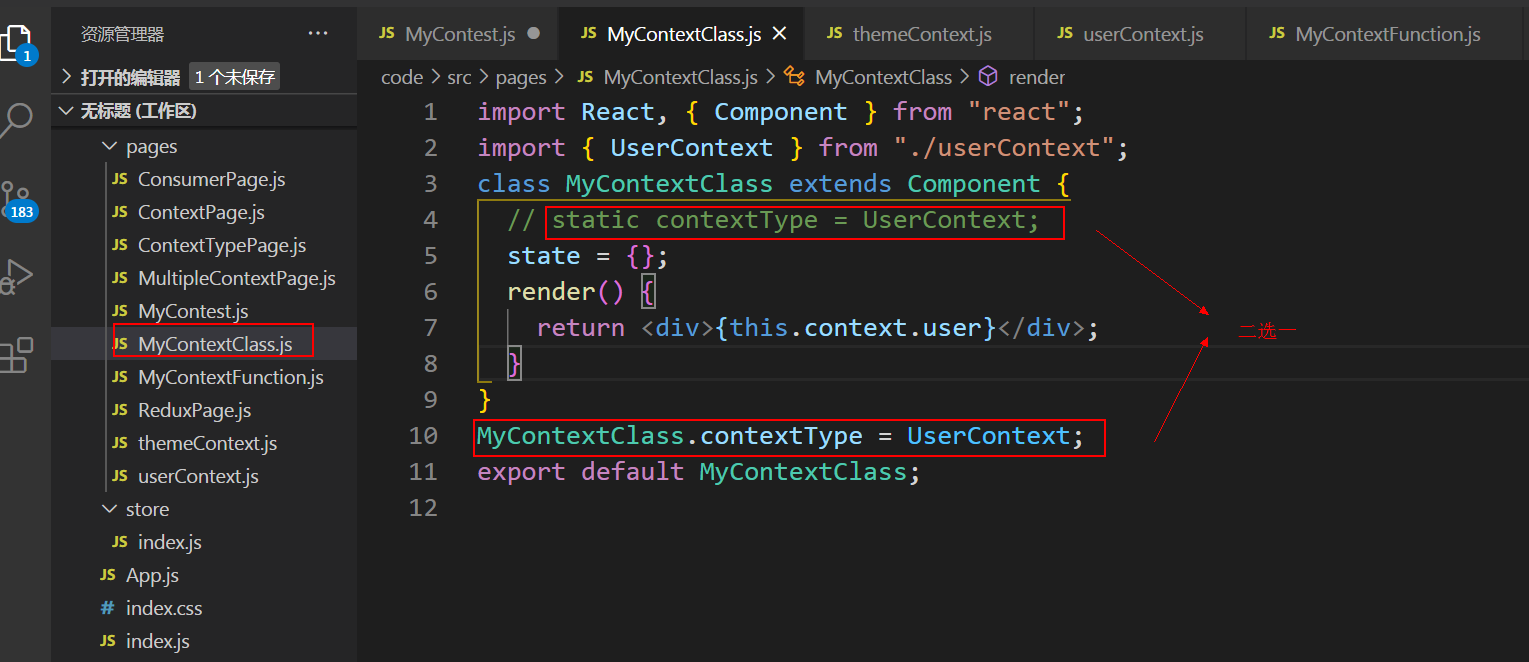Open ReduxPage.js in file tree
Image resolution: width=1529 pixels, height=662 pixels.
pyautogui.click(x=194, y=411)
